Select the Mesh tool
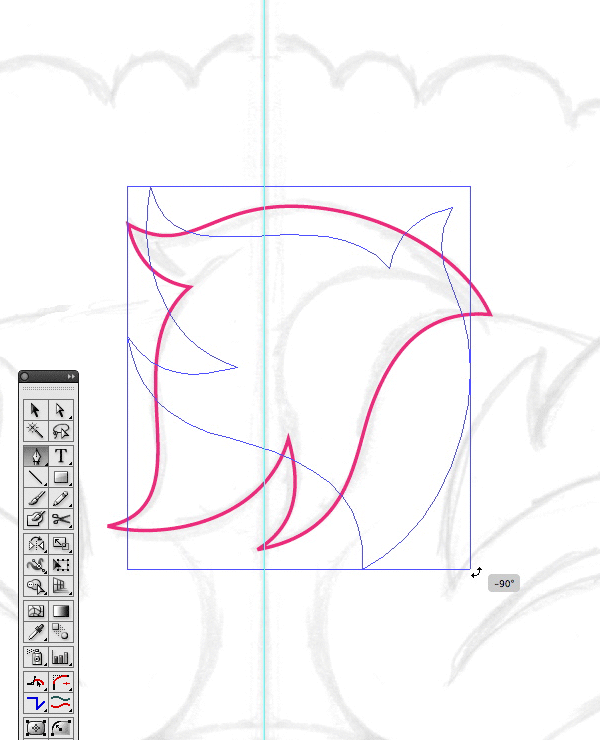This screenshot has width=600, height=740. point(36,611)
